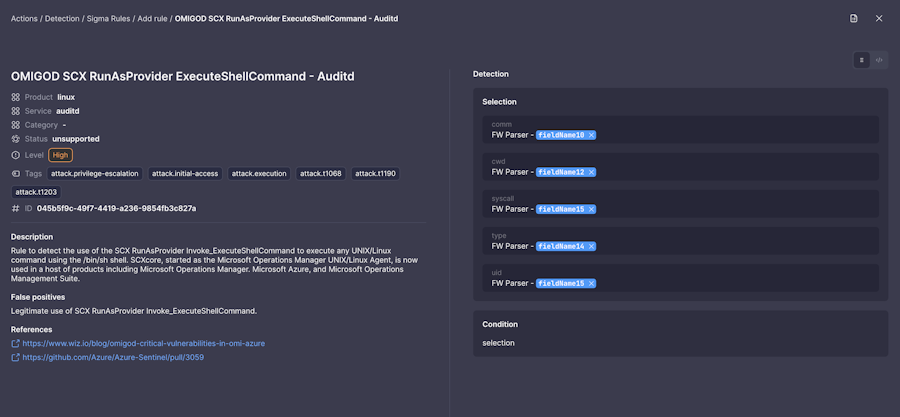
Task: Click the 'unsupported' status value
Action: point(76,139)
